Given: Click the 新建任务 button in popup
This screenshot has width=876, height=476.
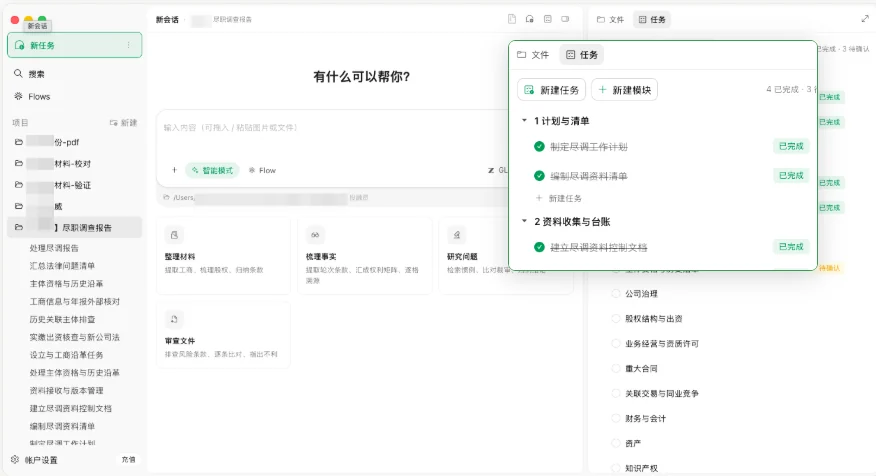Looking at the screenshot, I should pyautogui.click(x=551, y=89).
